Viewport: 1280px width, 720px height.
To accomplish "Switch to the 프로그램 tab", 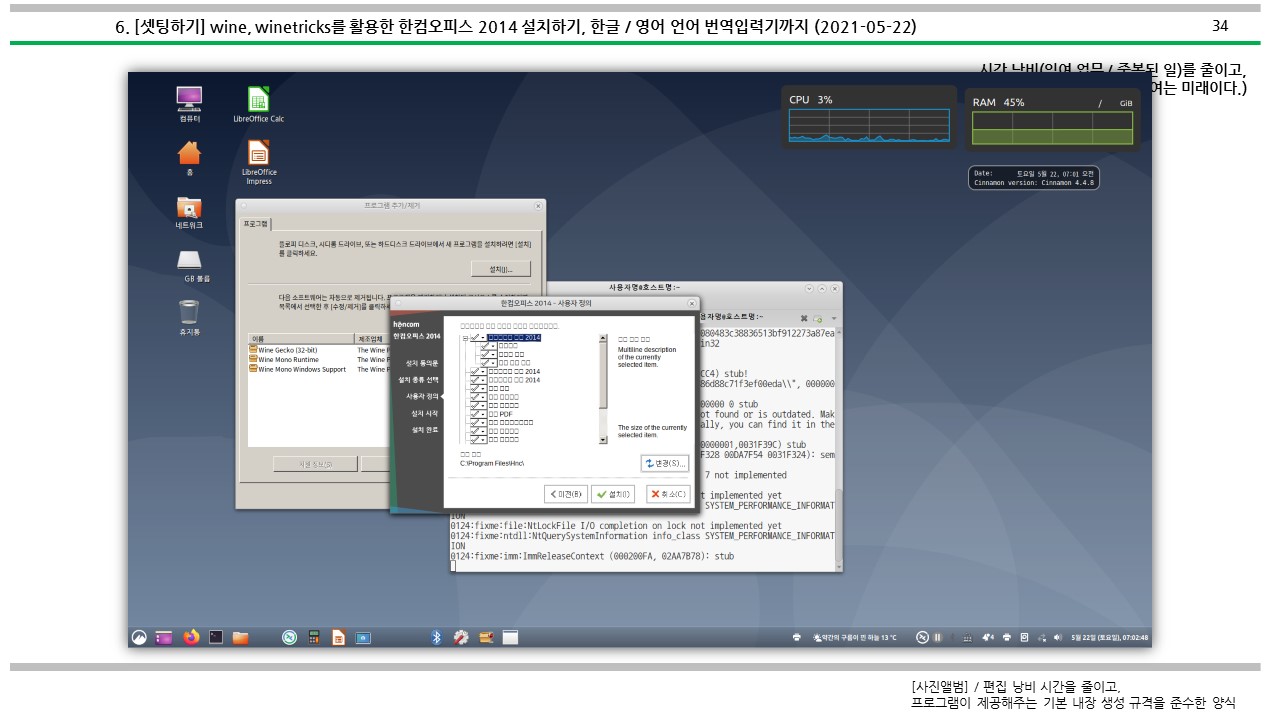I will 256,224.
